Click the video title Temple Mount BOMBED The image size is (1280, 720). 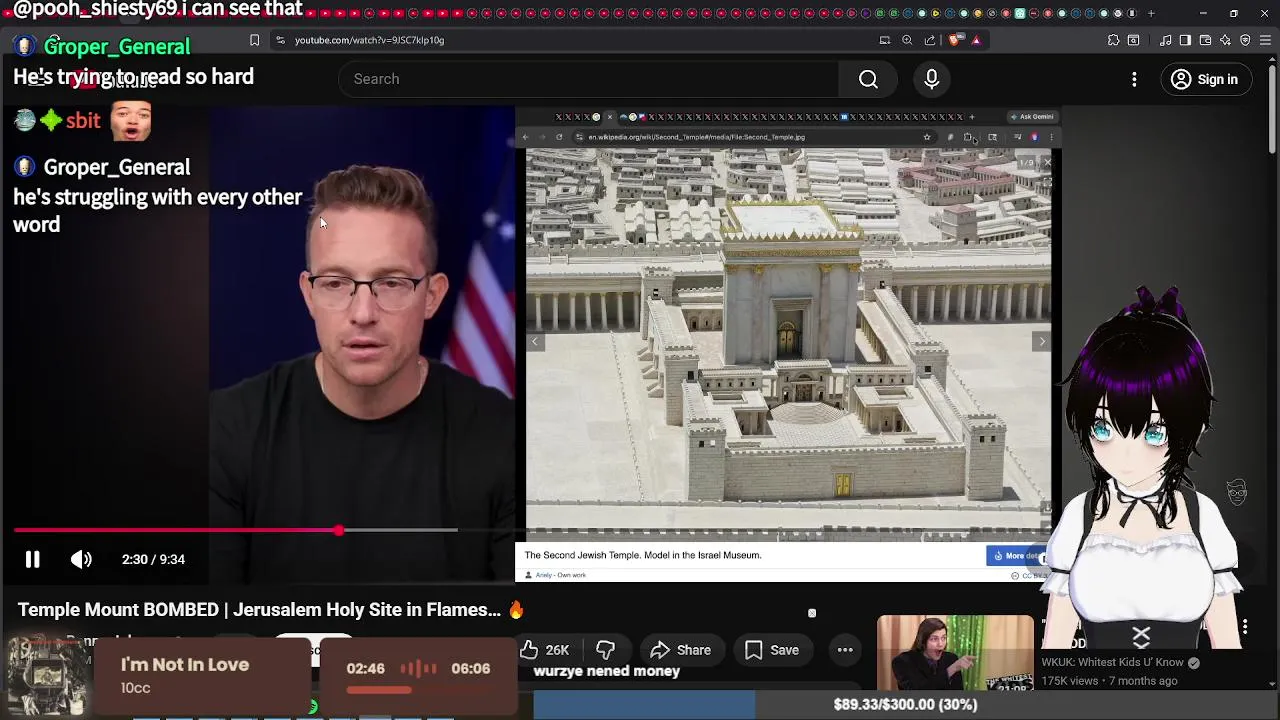(270, 609)
